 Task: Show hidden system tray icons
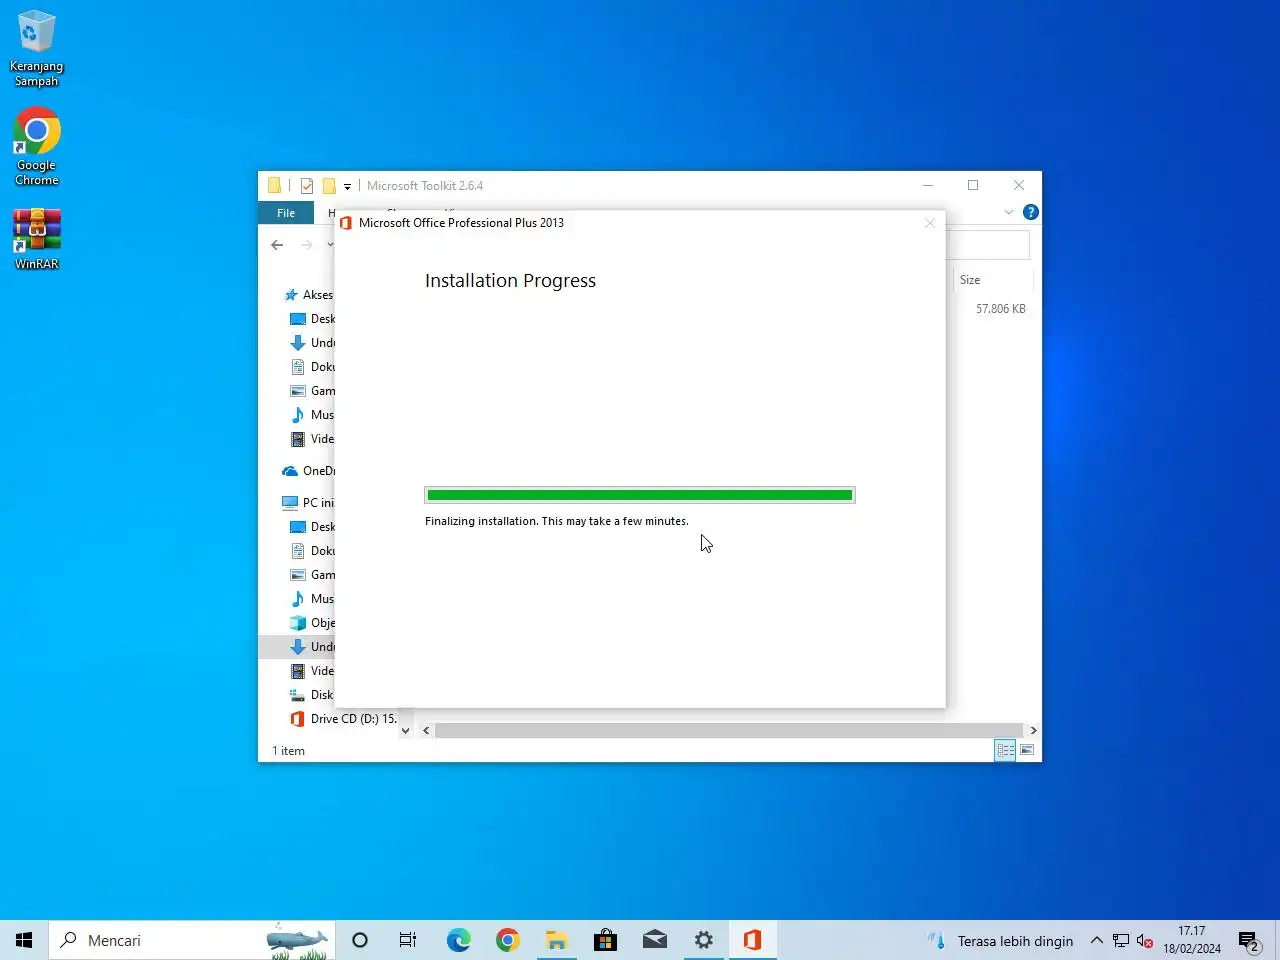click(1097, 940)
